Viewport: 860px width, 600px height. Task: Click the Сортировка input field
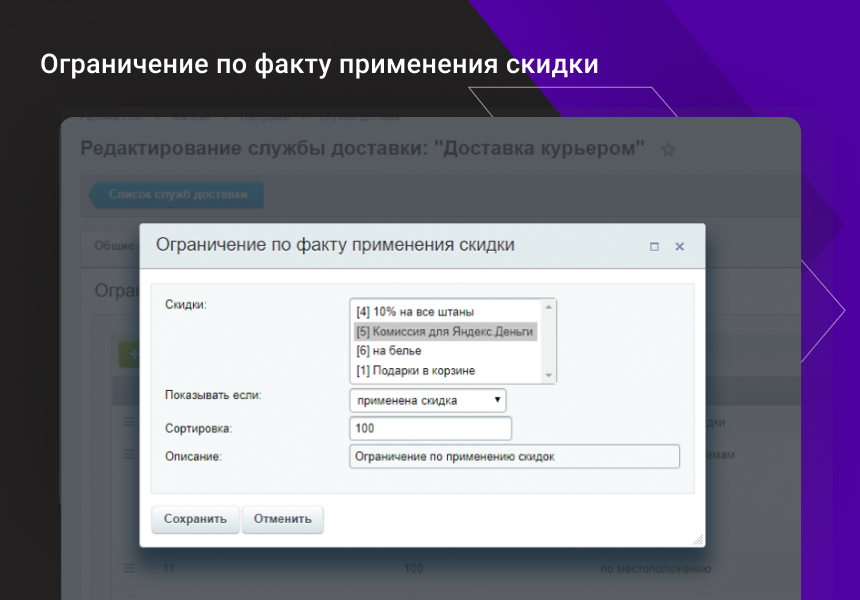[x=430, y=428]
